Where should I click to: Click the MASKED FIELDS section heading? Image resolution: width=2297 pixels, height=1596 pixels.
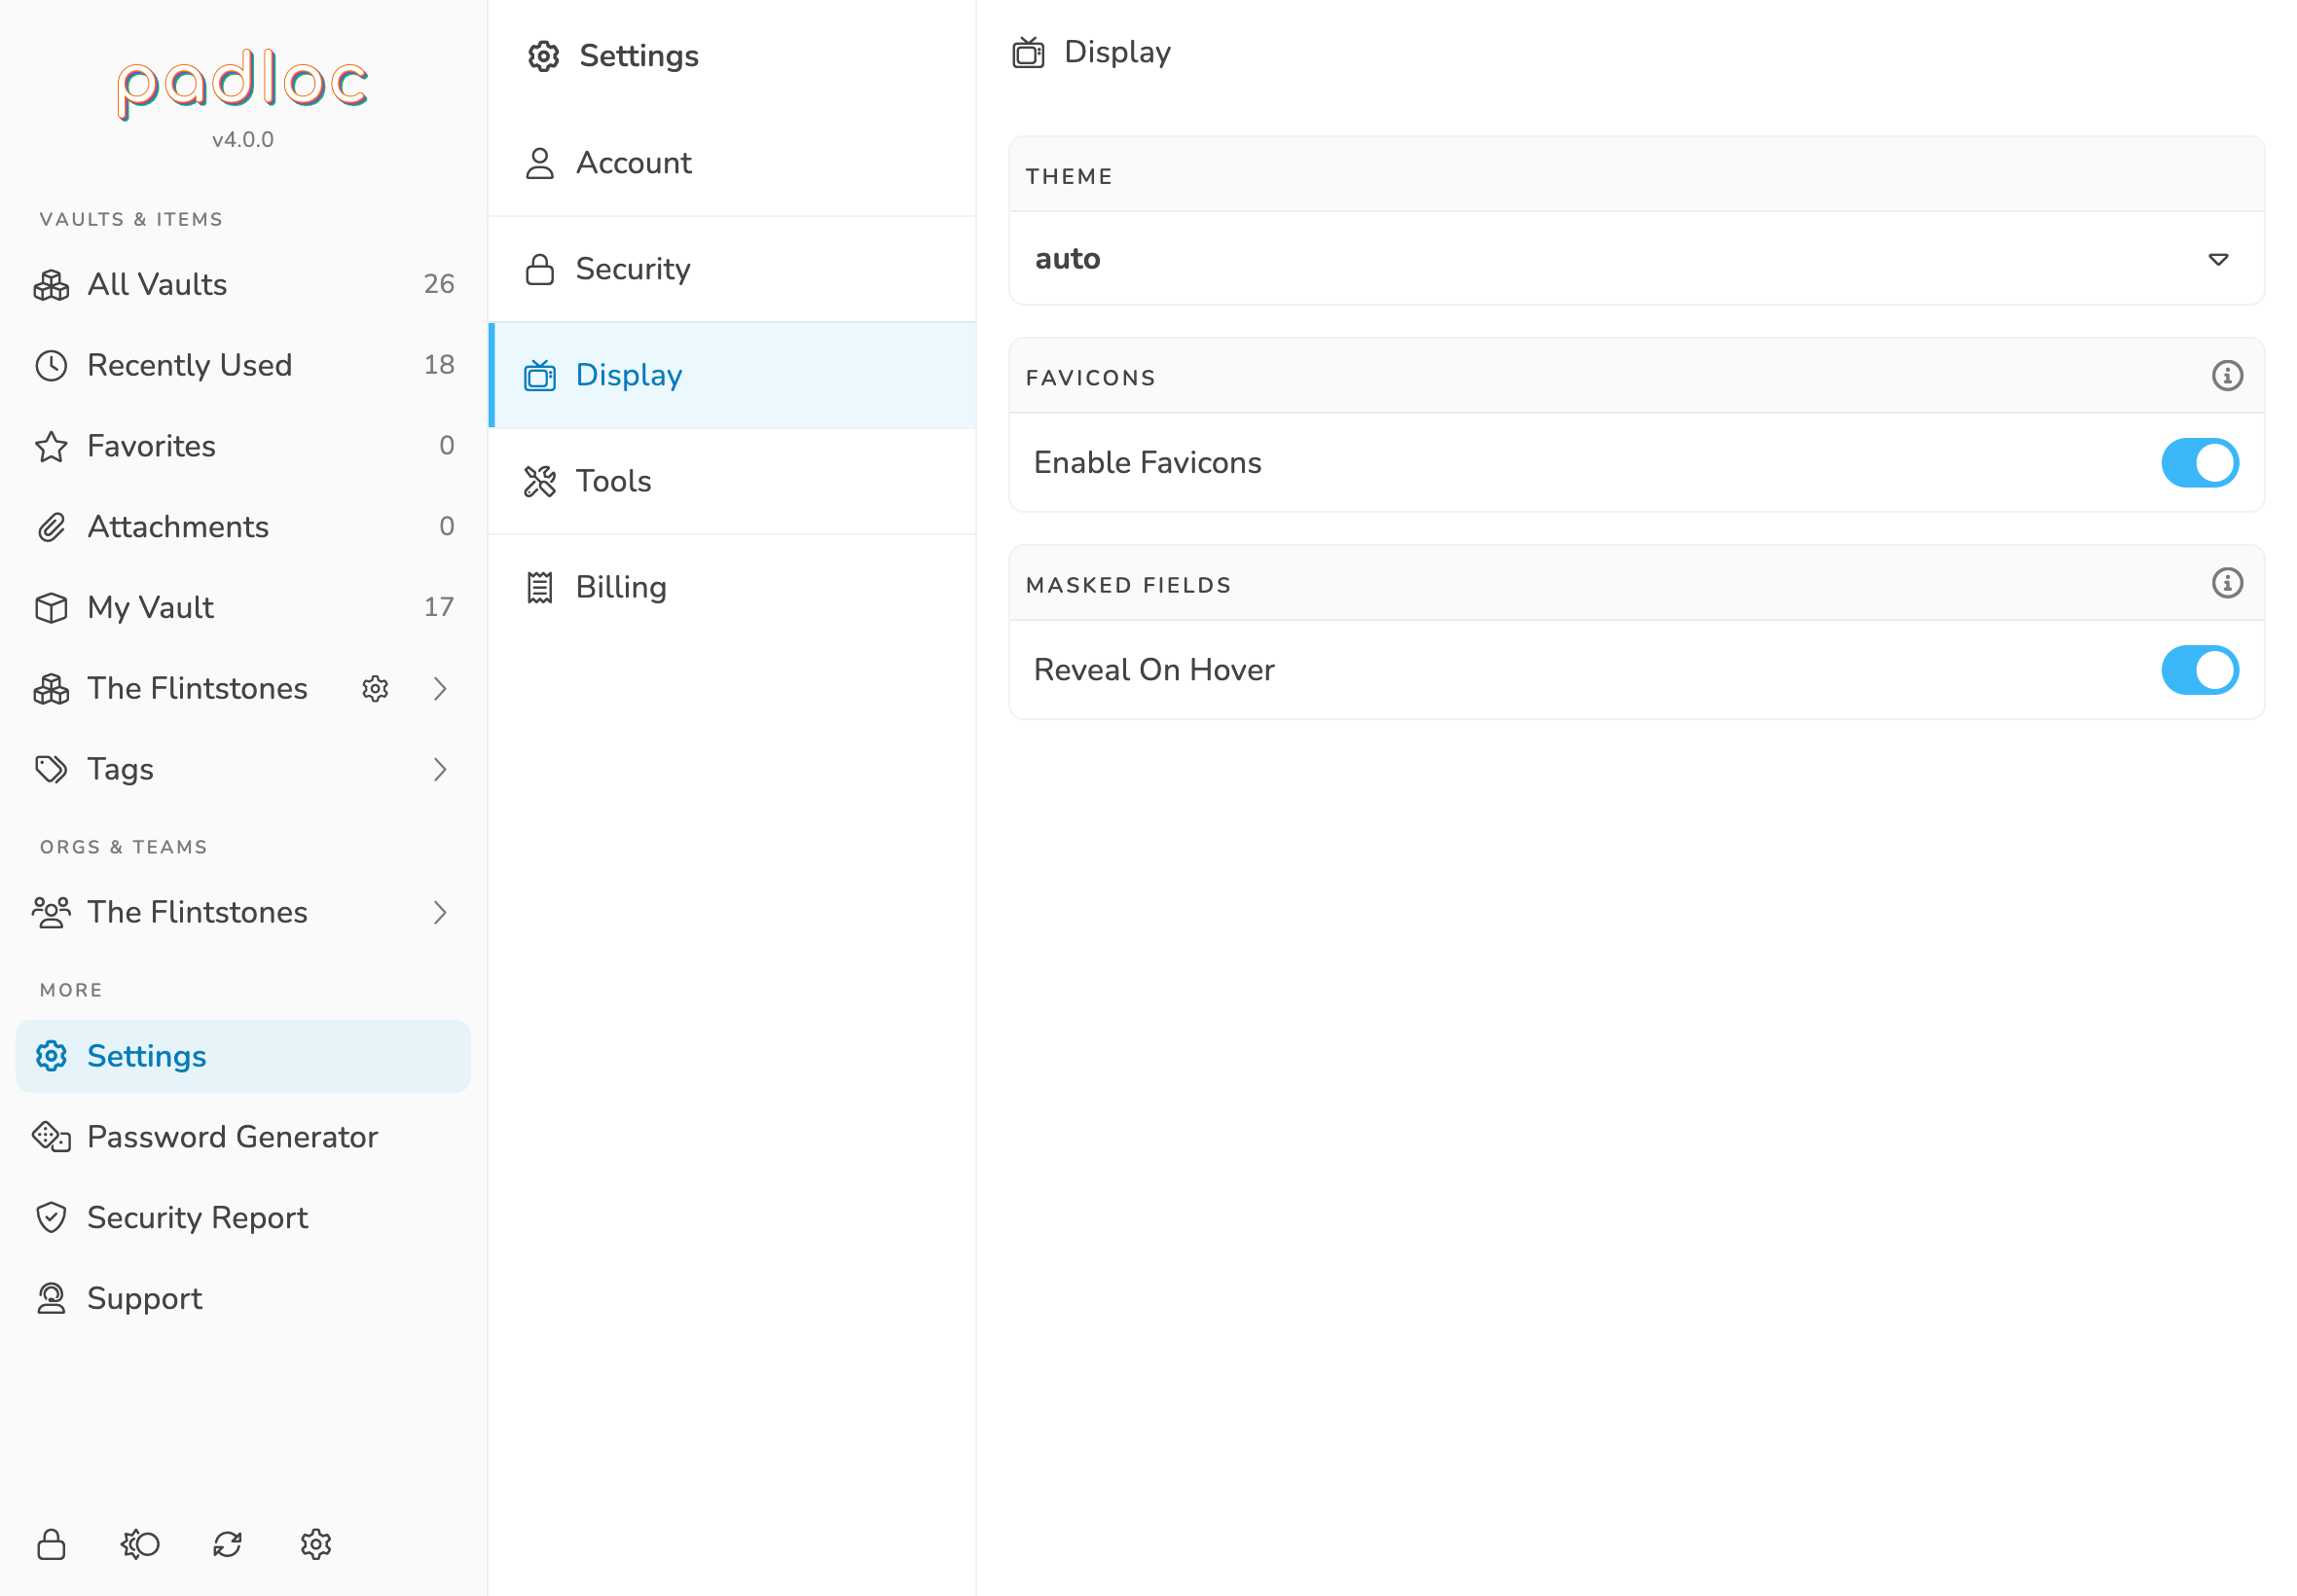coord(1128,586)
